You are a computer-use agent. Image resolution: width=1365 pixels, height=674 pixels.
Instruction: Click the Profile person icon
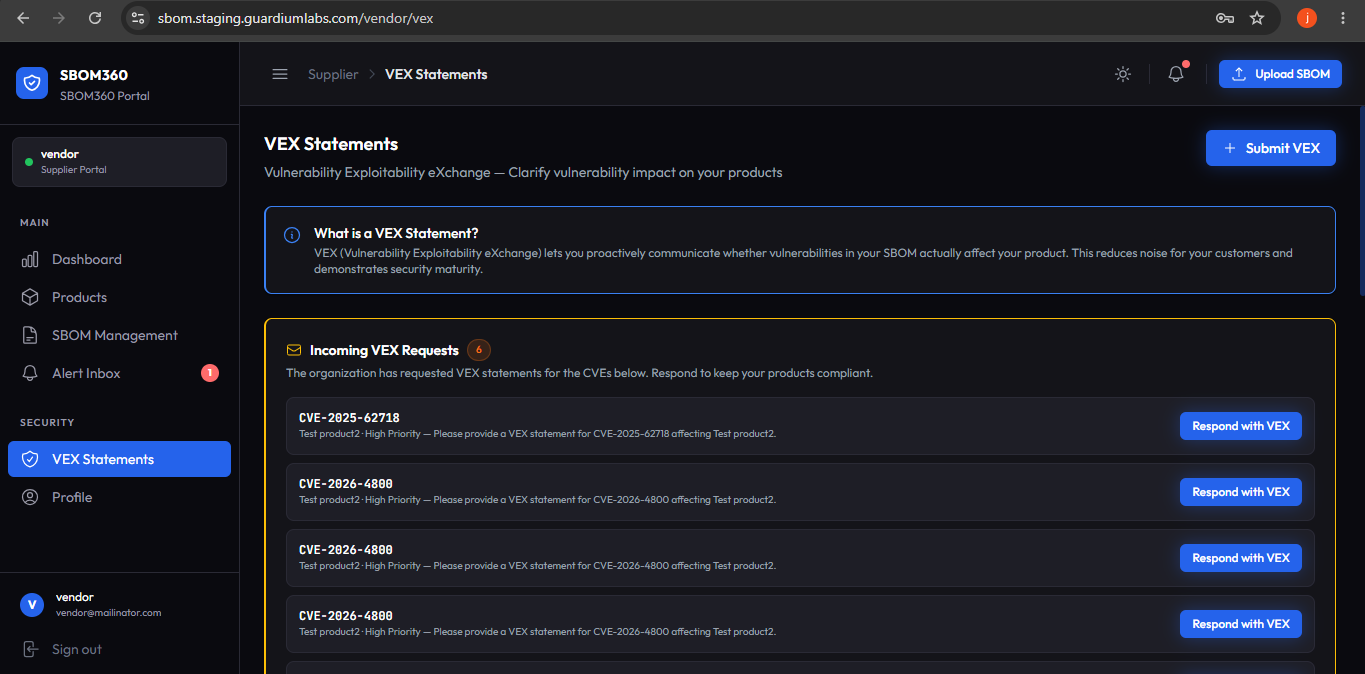pos(31,497)
